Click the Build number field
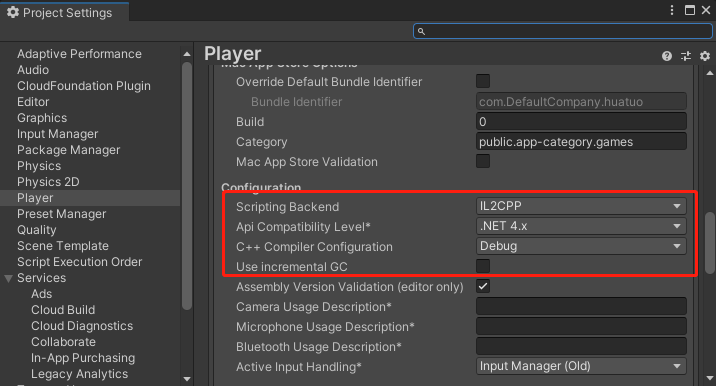 tap(581, 122)
